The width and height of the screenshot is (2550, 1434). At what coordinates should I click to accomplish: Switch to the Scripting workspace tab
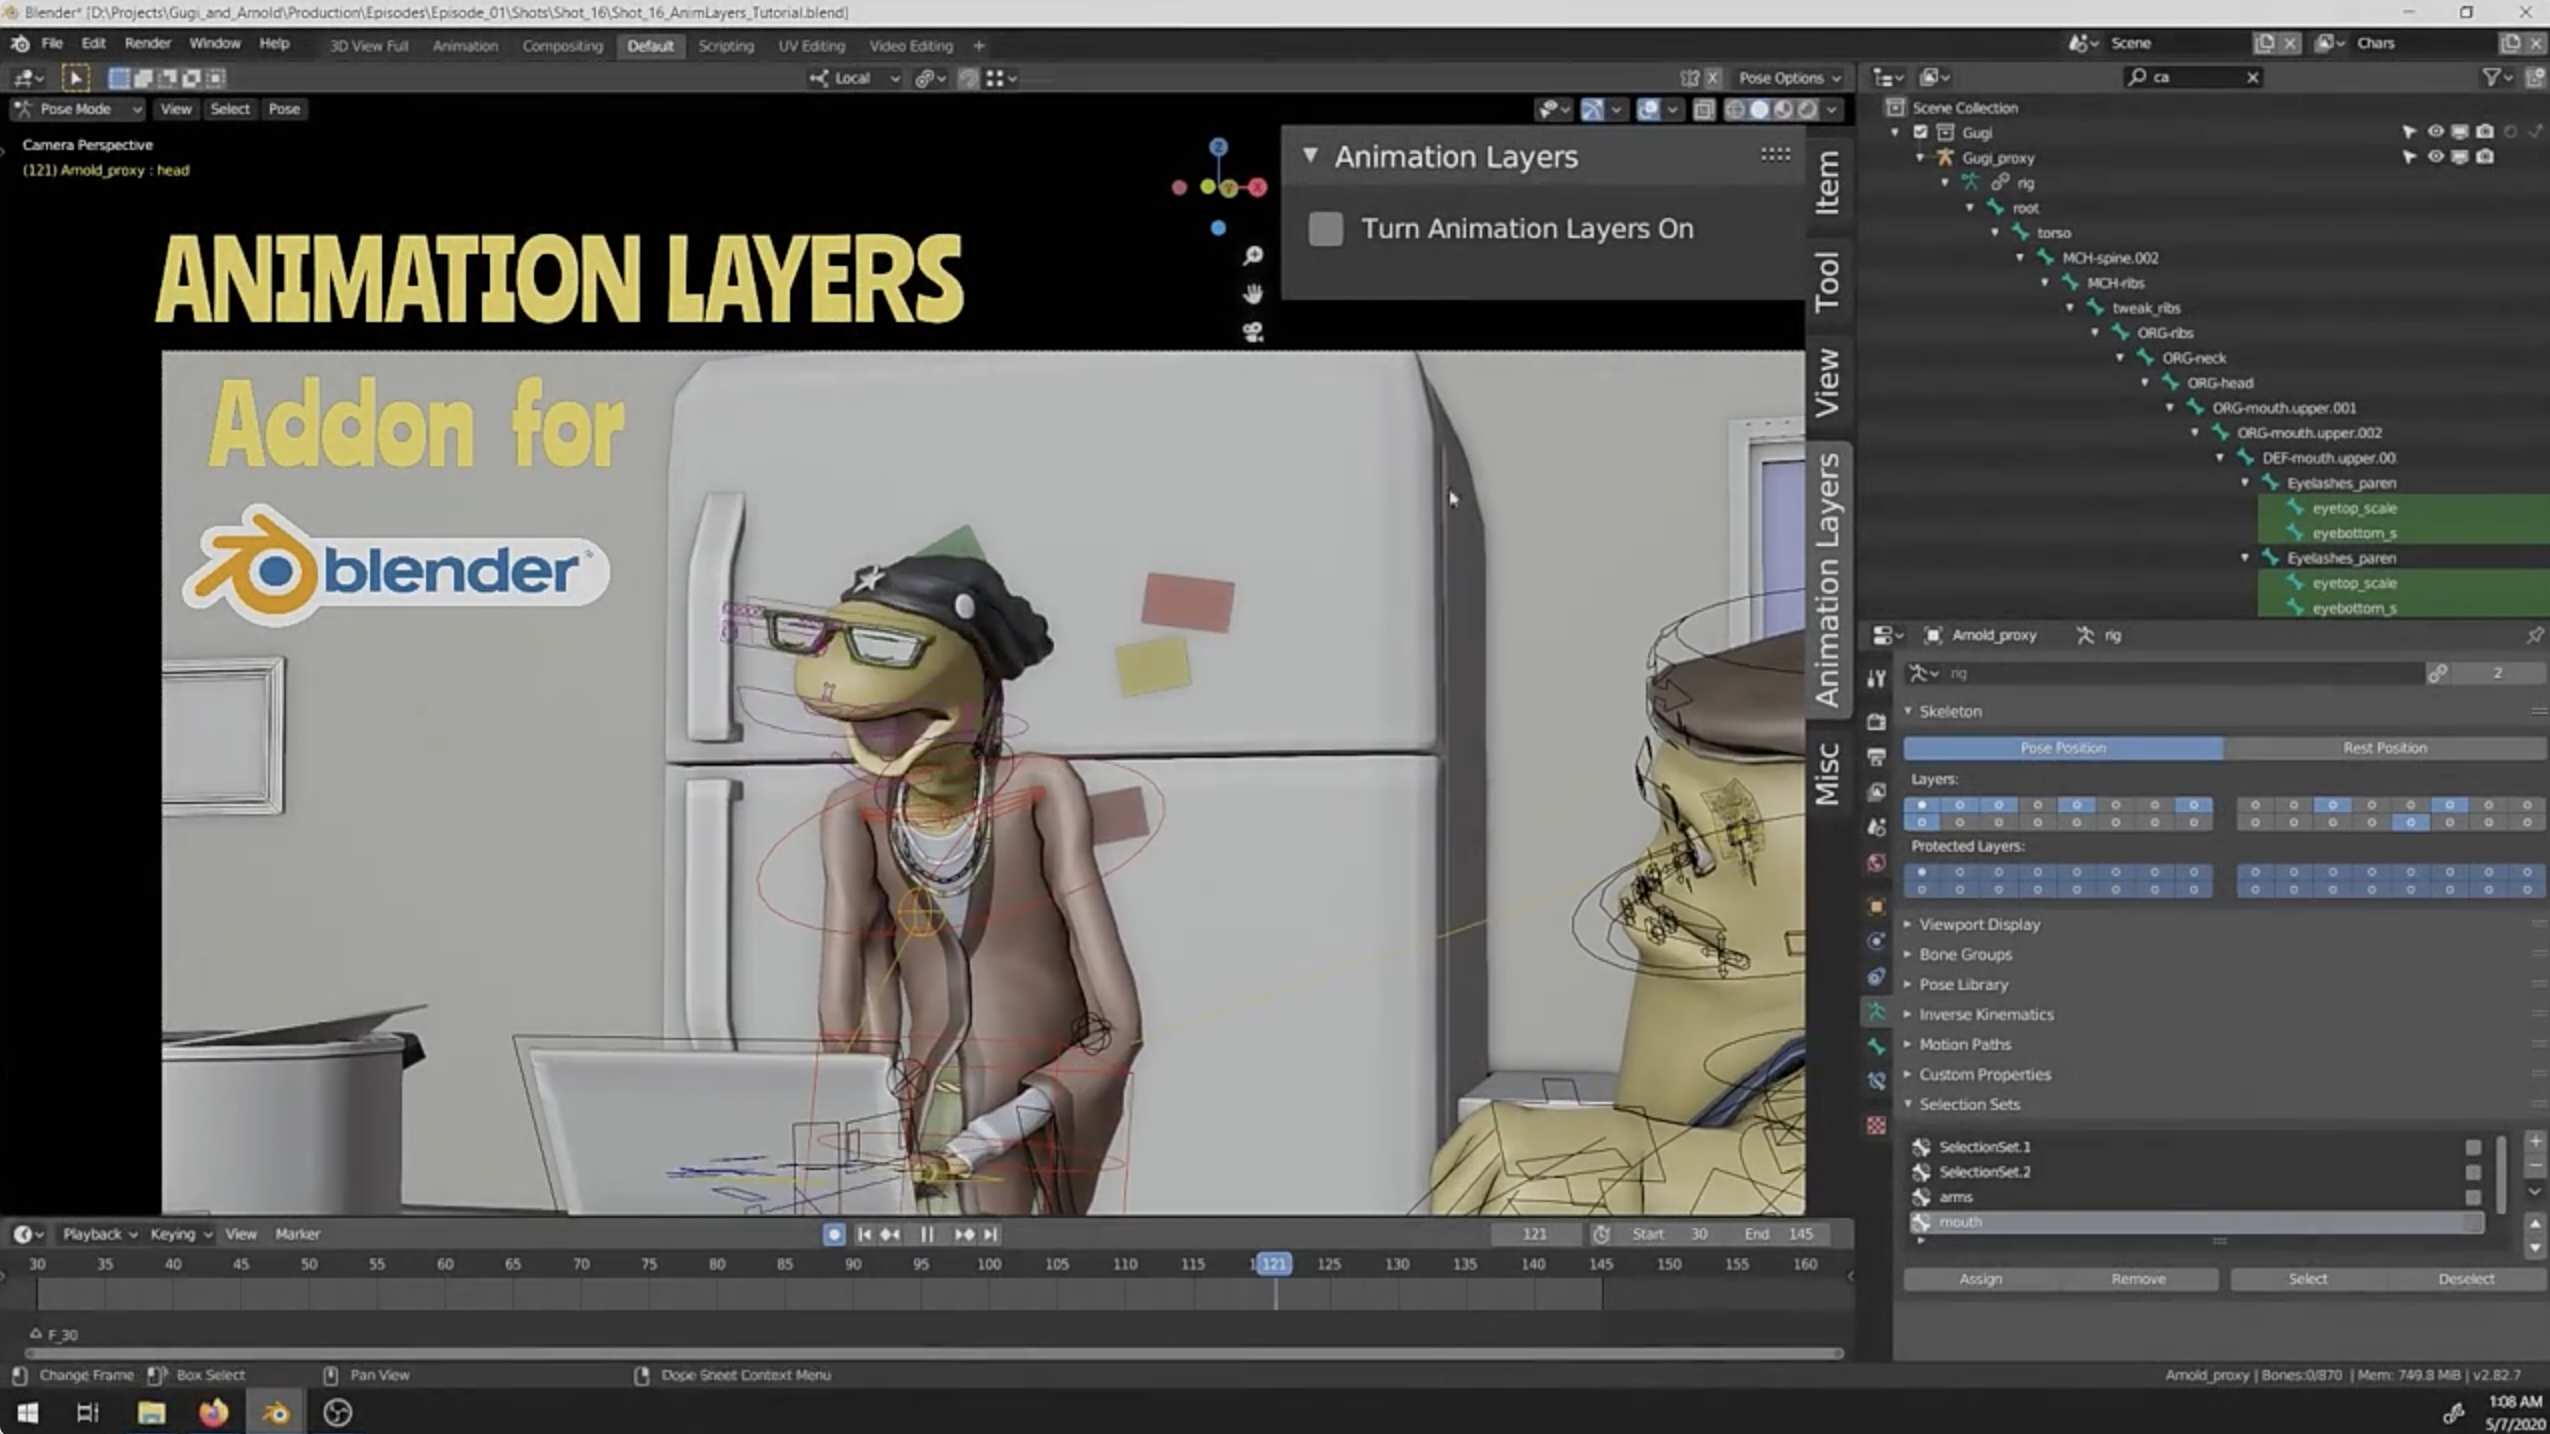pyautogui.click(x=725, y=46)
